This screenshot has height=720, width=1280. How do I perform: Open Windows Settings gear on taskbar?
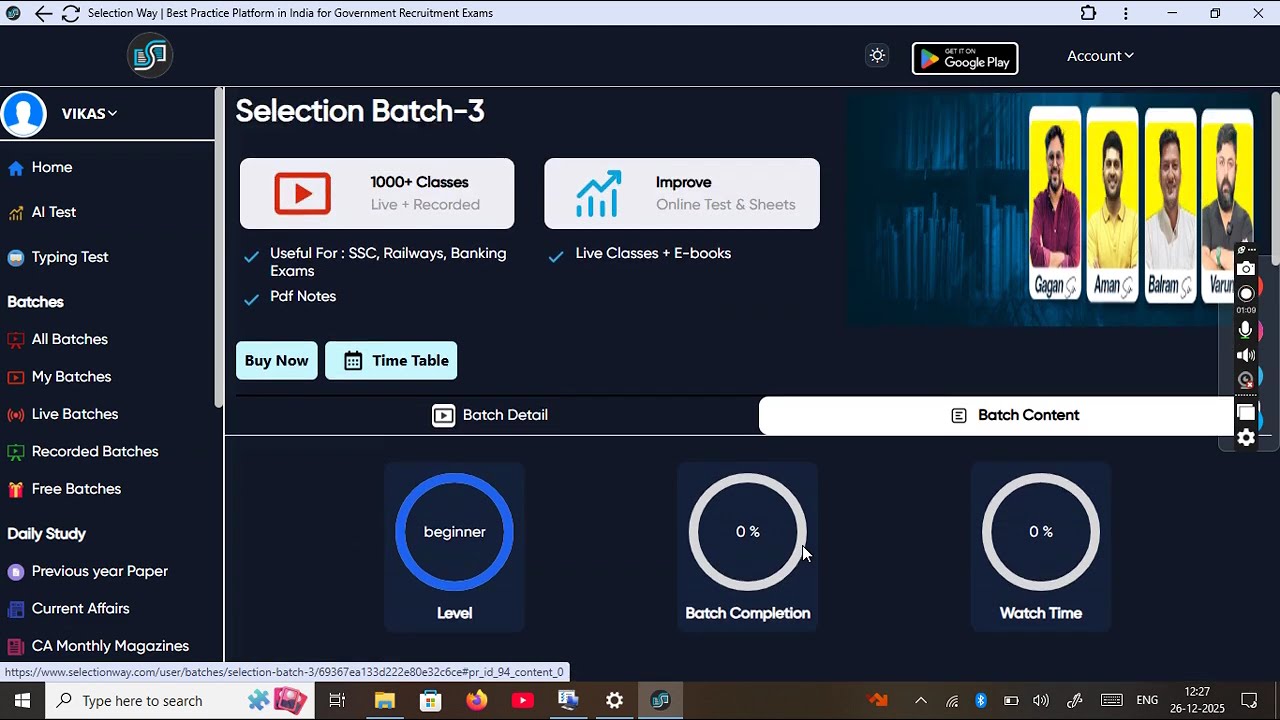click(x=614, y=700)
